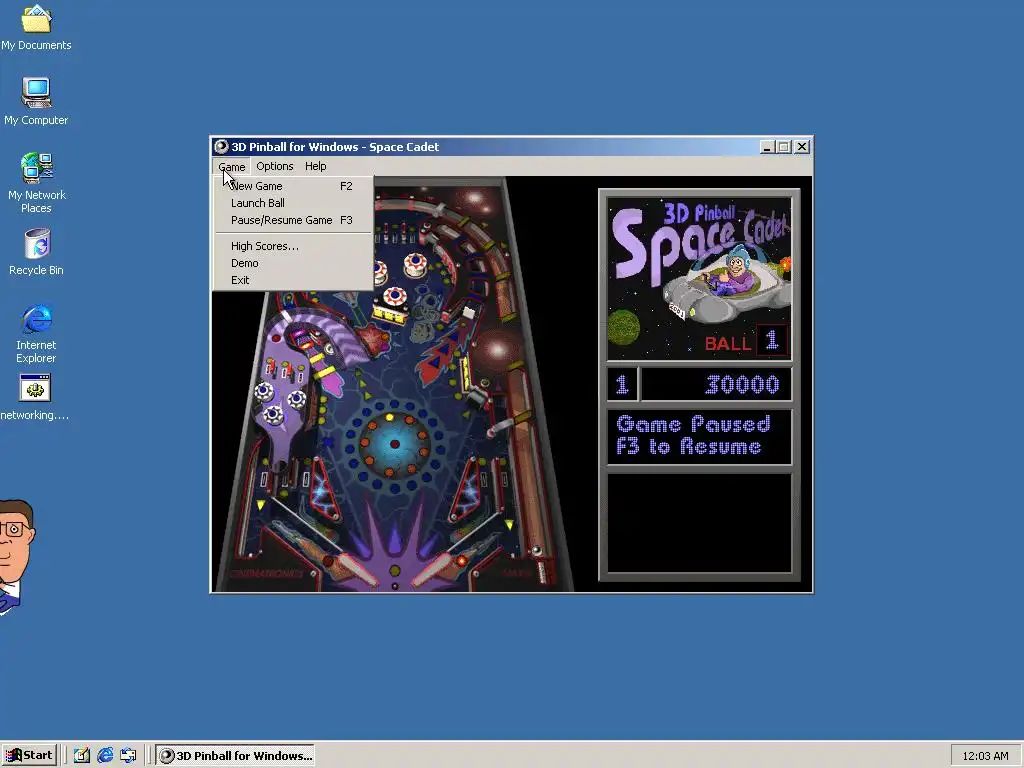Image resolution: width=1024 pixels, height=768 pixels.
Task: Minimize the 3D Pinball window
Action: pos(767,147)
